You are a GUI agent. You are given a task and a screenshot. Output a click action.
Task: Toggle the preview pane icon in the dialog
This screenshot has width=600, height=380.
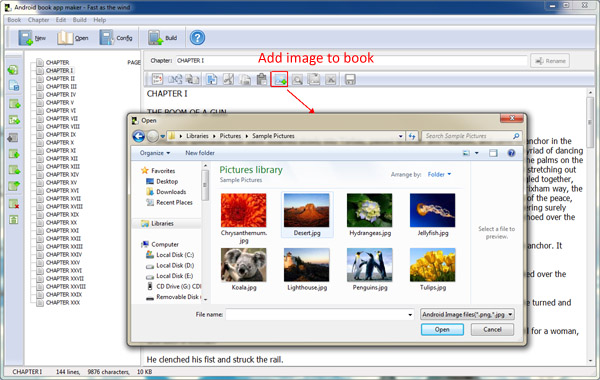pyautogui.click(x=493, y=153)
